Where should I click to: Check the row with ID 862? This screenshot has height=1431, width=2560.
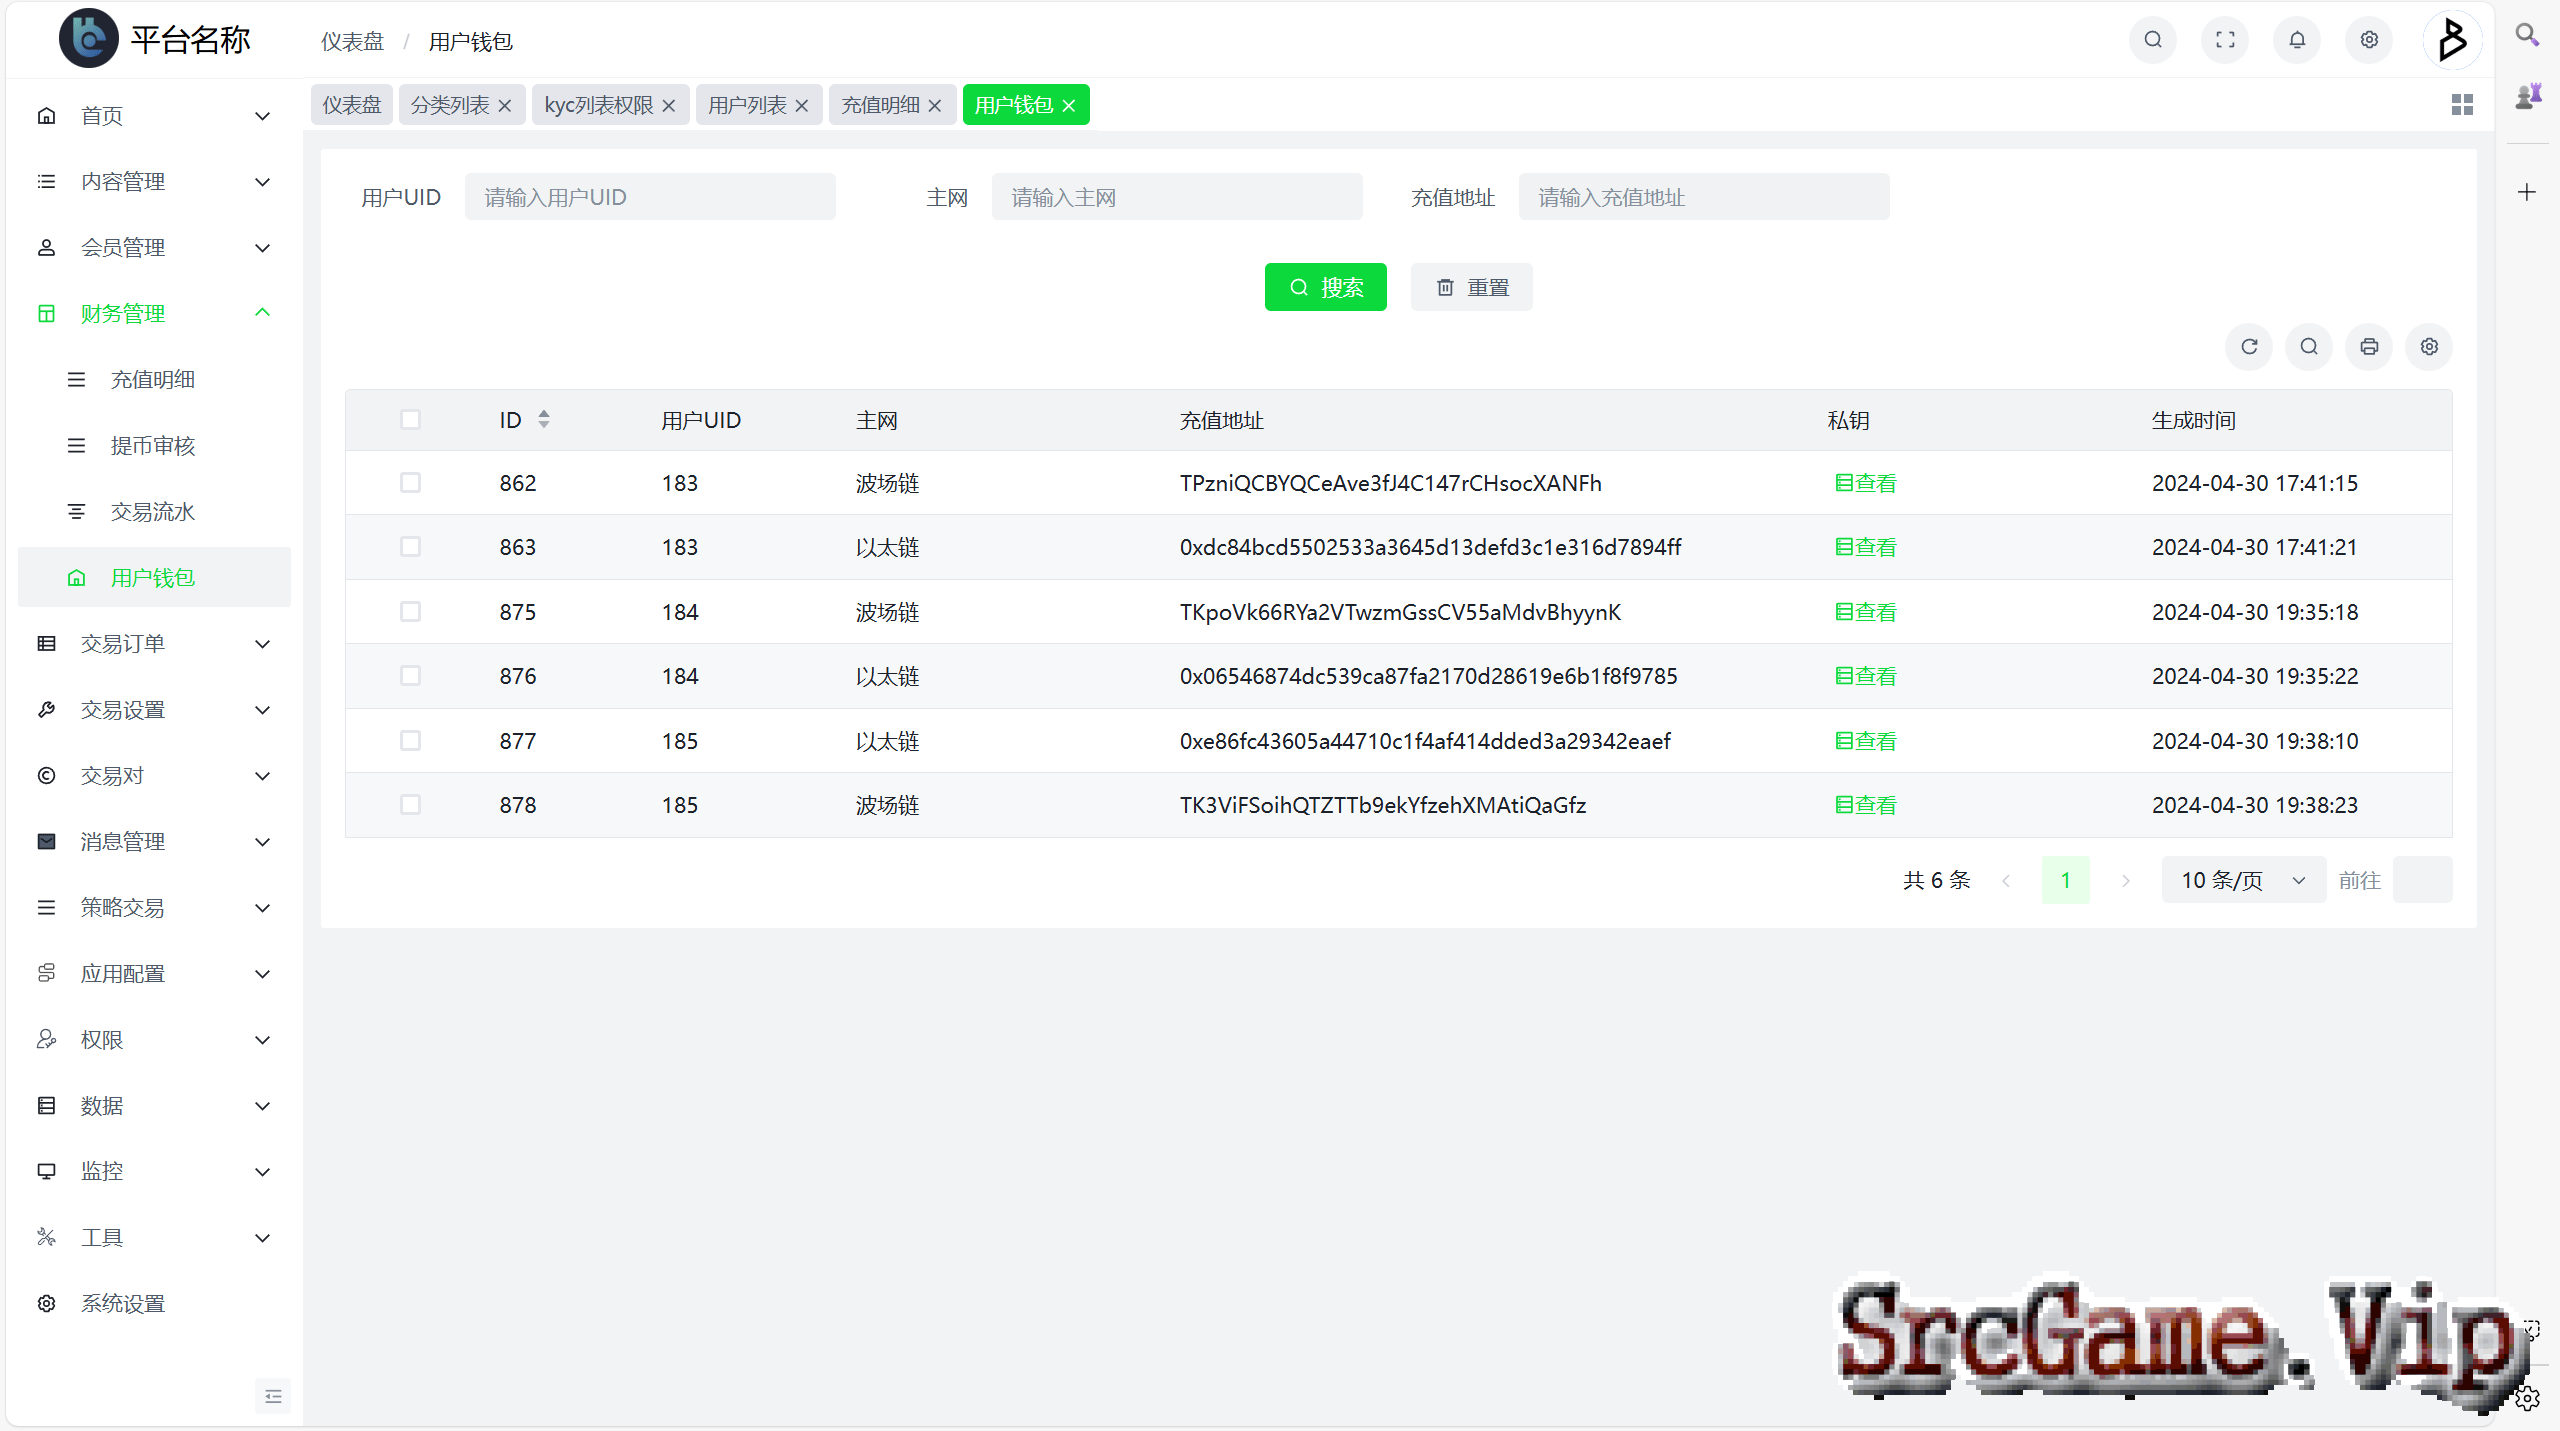(x=410, y=483)
